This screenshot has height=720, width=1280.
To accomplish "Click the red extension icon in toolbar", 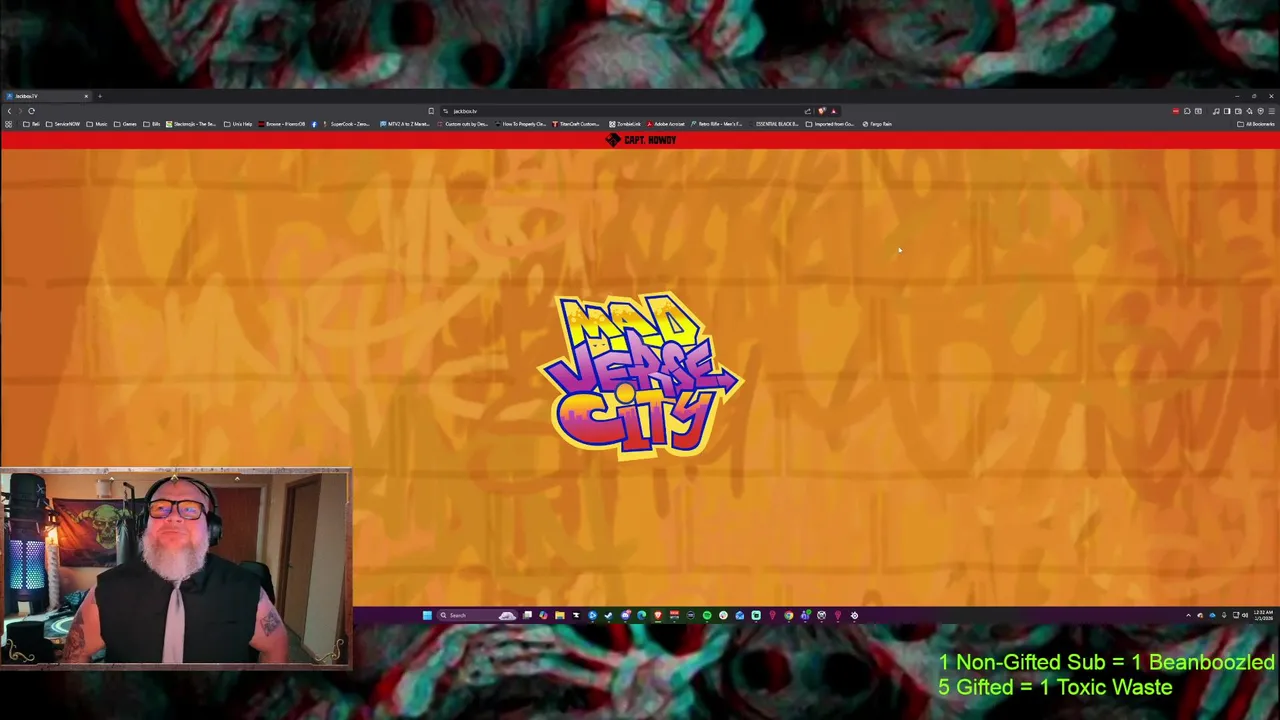I will pos(1175,111).
